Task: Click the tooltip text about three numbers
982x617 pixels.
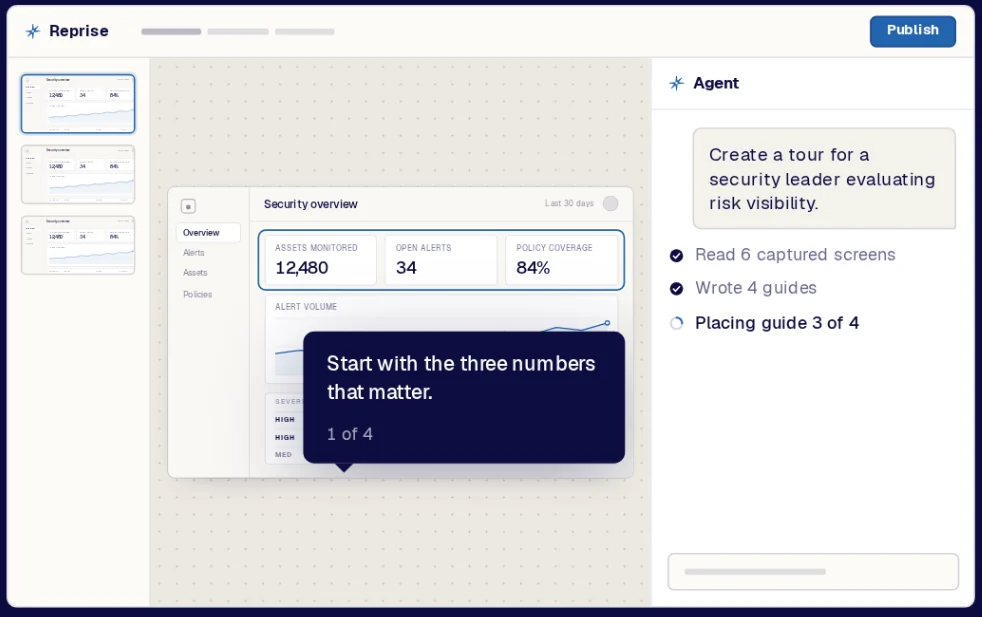Action: pos(461,378)
